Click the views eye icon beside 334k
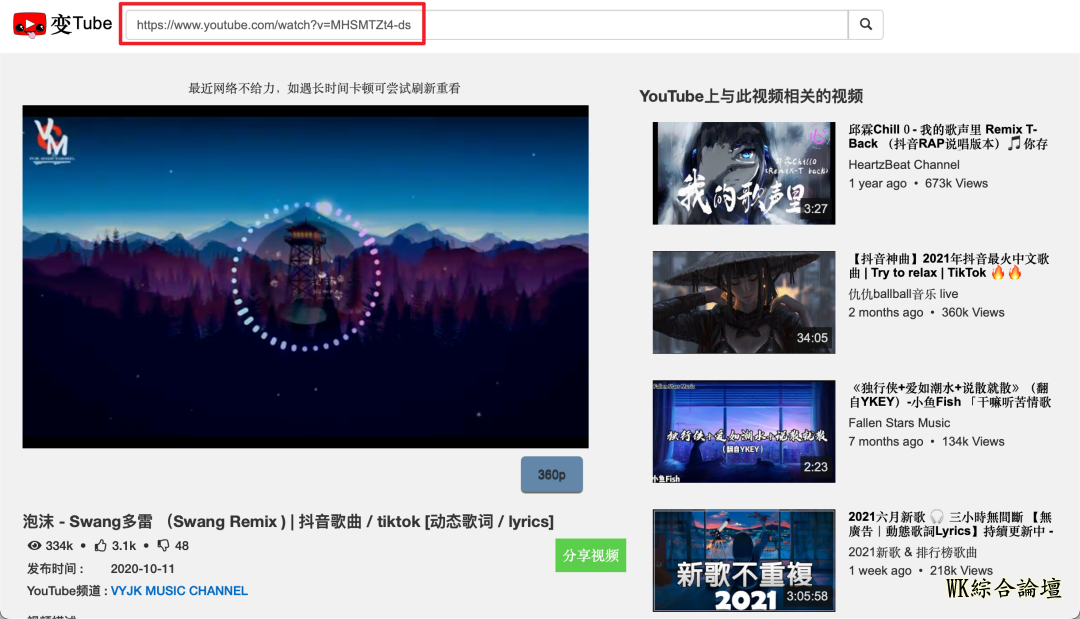Viewport: 1080px width, 619px height. click(34, 545)
